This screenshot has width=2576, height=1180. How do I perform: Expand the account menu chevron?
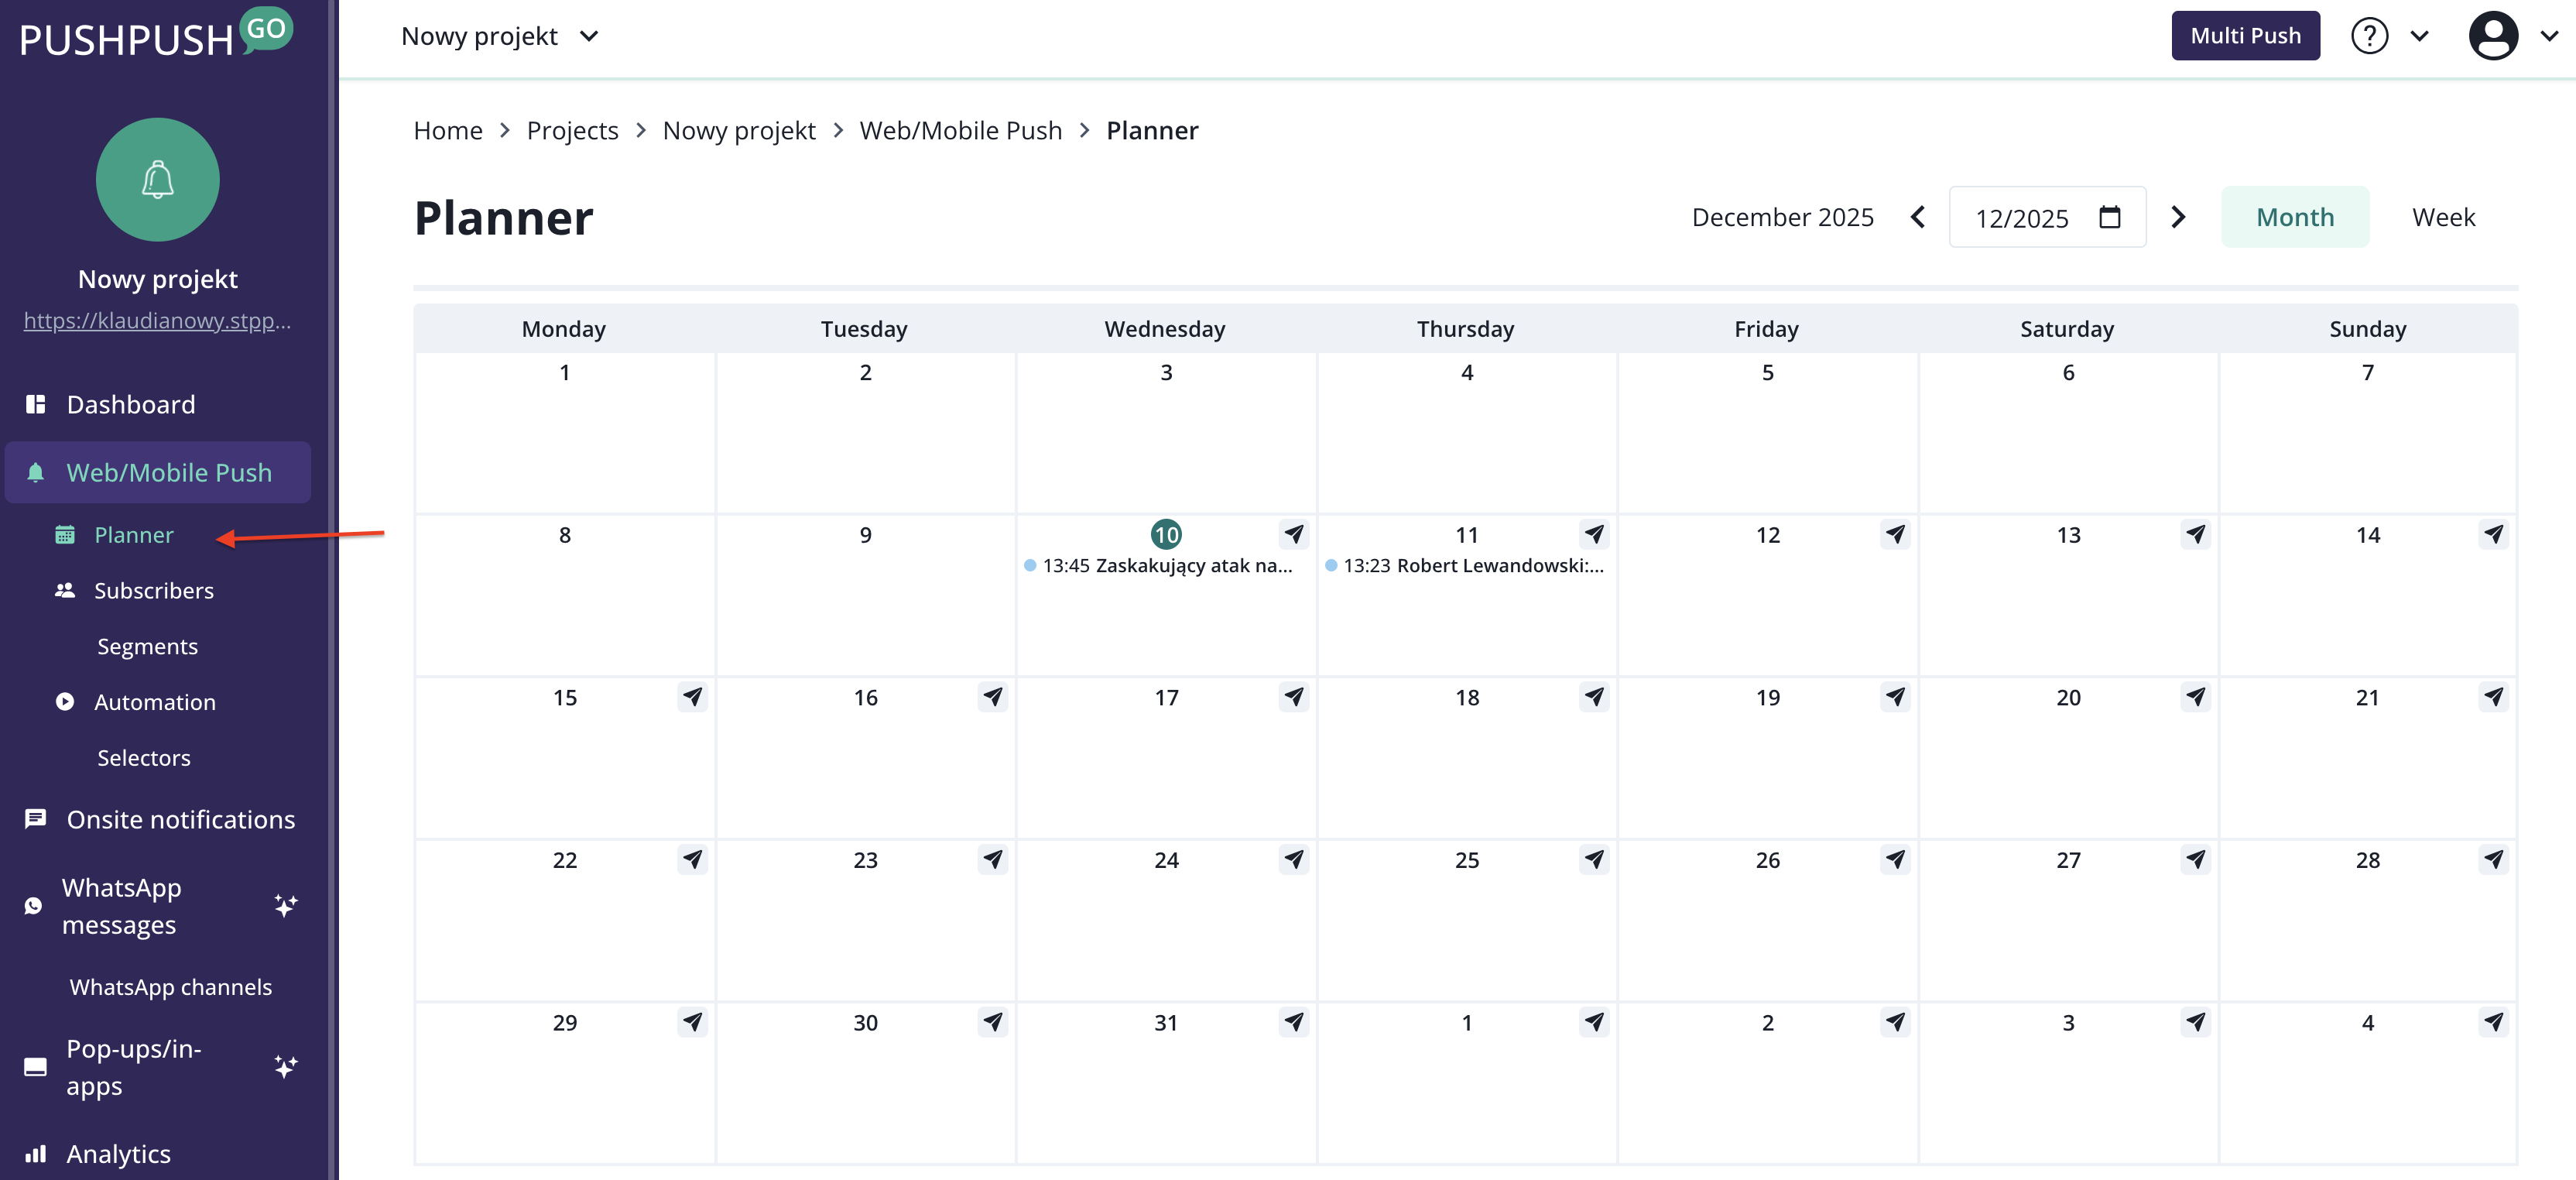coord(2549,36)
